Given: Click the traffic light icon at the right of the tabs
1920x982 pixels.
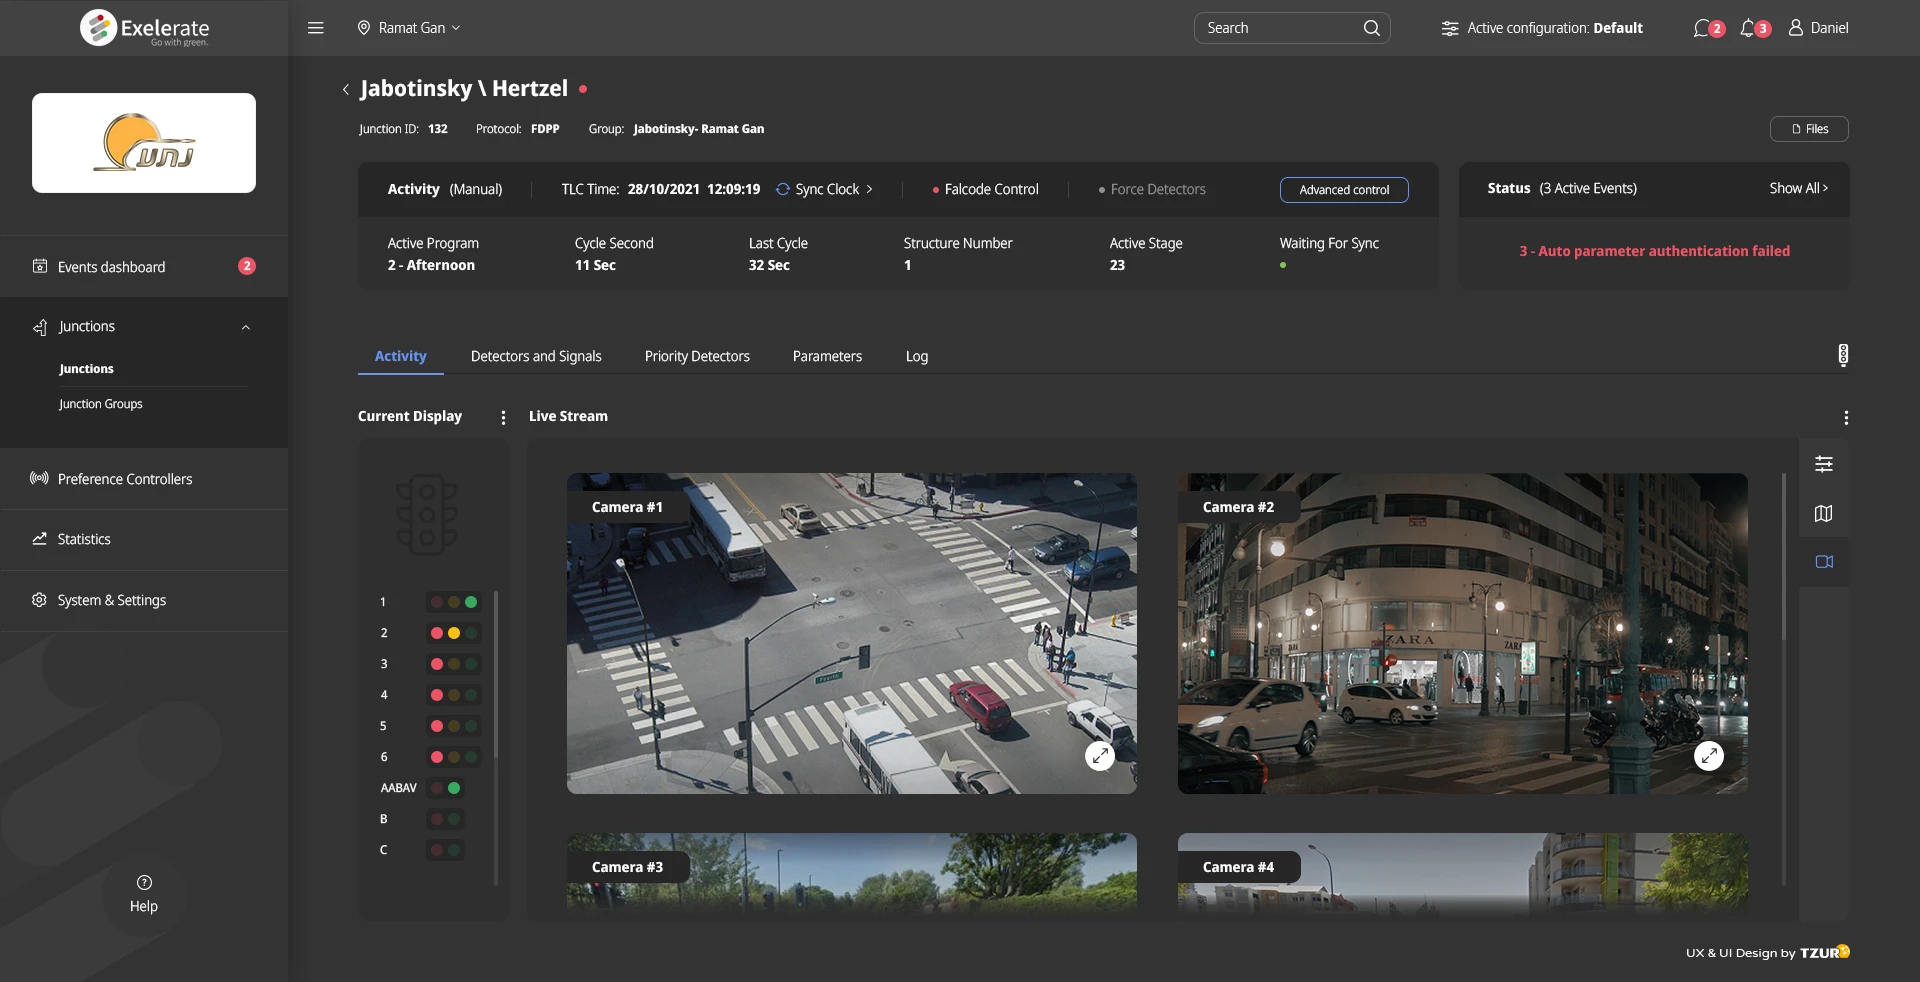Looking at the screenshot, I should (x=1843, y=355).
